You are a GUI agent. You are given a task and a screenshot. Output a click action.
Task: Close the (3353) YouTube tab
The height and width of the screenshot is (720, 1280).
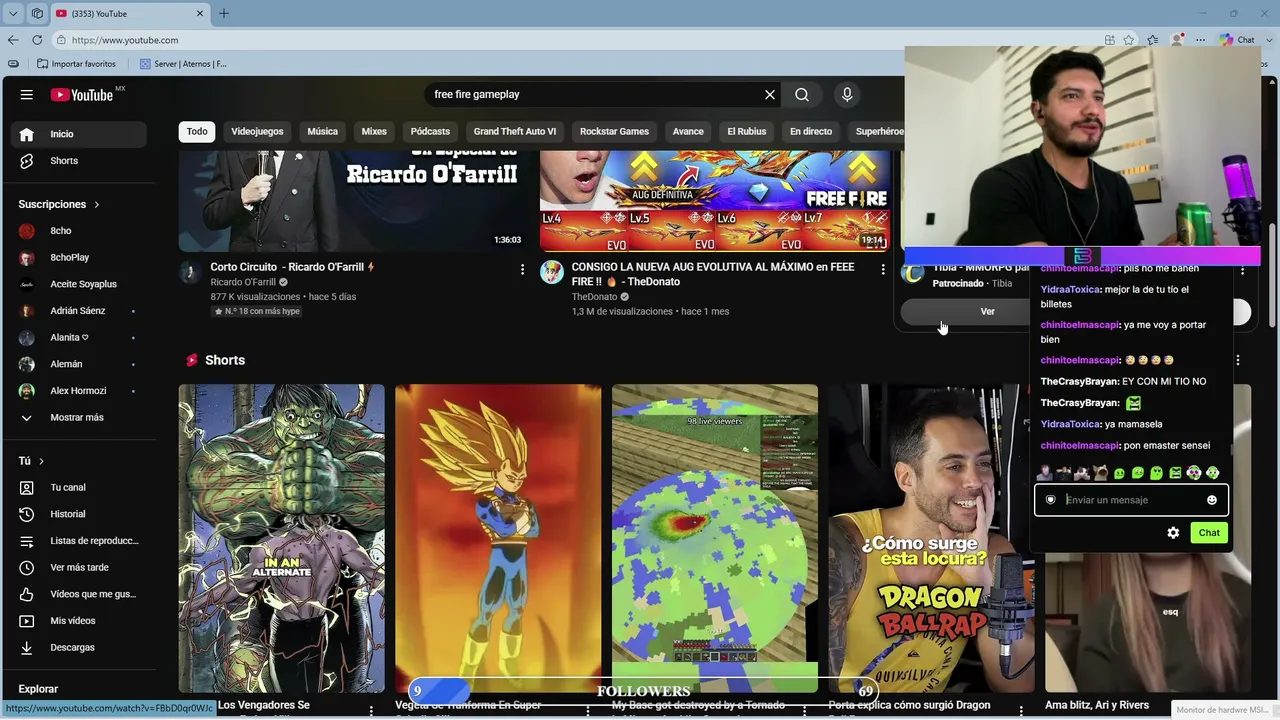(200, 13)
